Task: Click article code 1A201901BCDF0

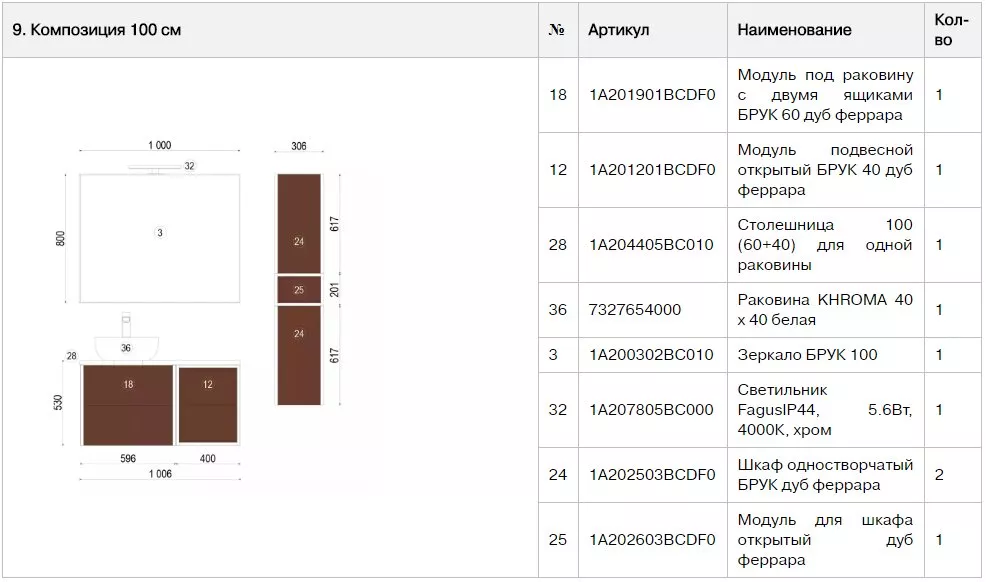Action: (651, 95)
